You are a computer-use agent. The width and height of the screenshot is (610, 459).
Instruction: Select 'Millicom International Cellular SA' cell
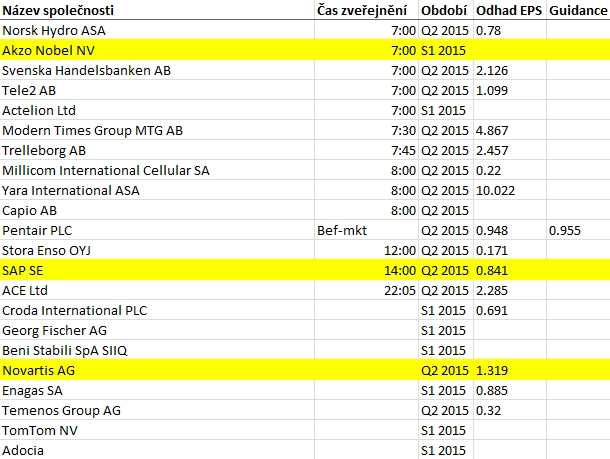tap(157, 170)
